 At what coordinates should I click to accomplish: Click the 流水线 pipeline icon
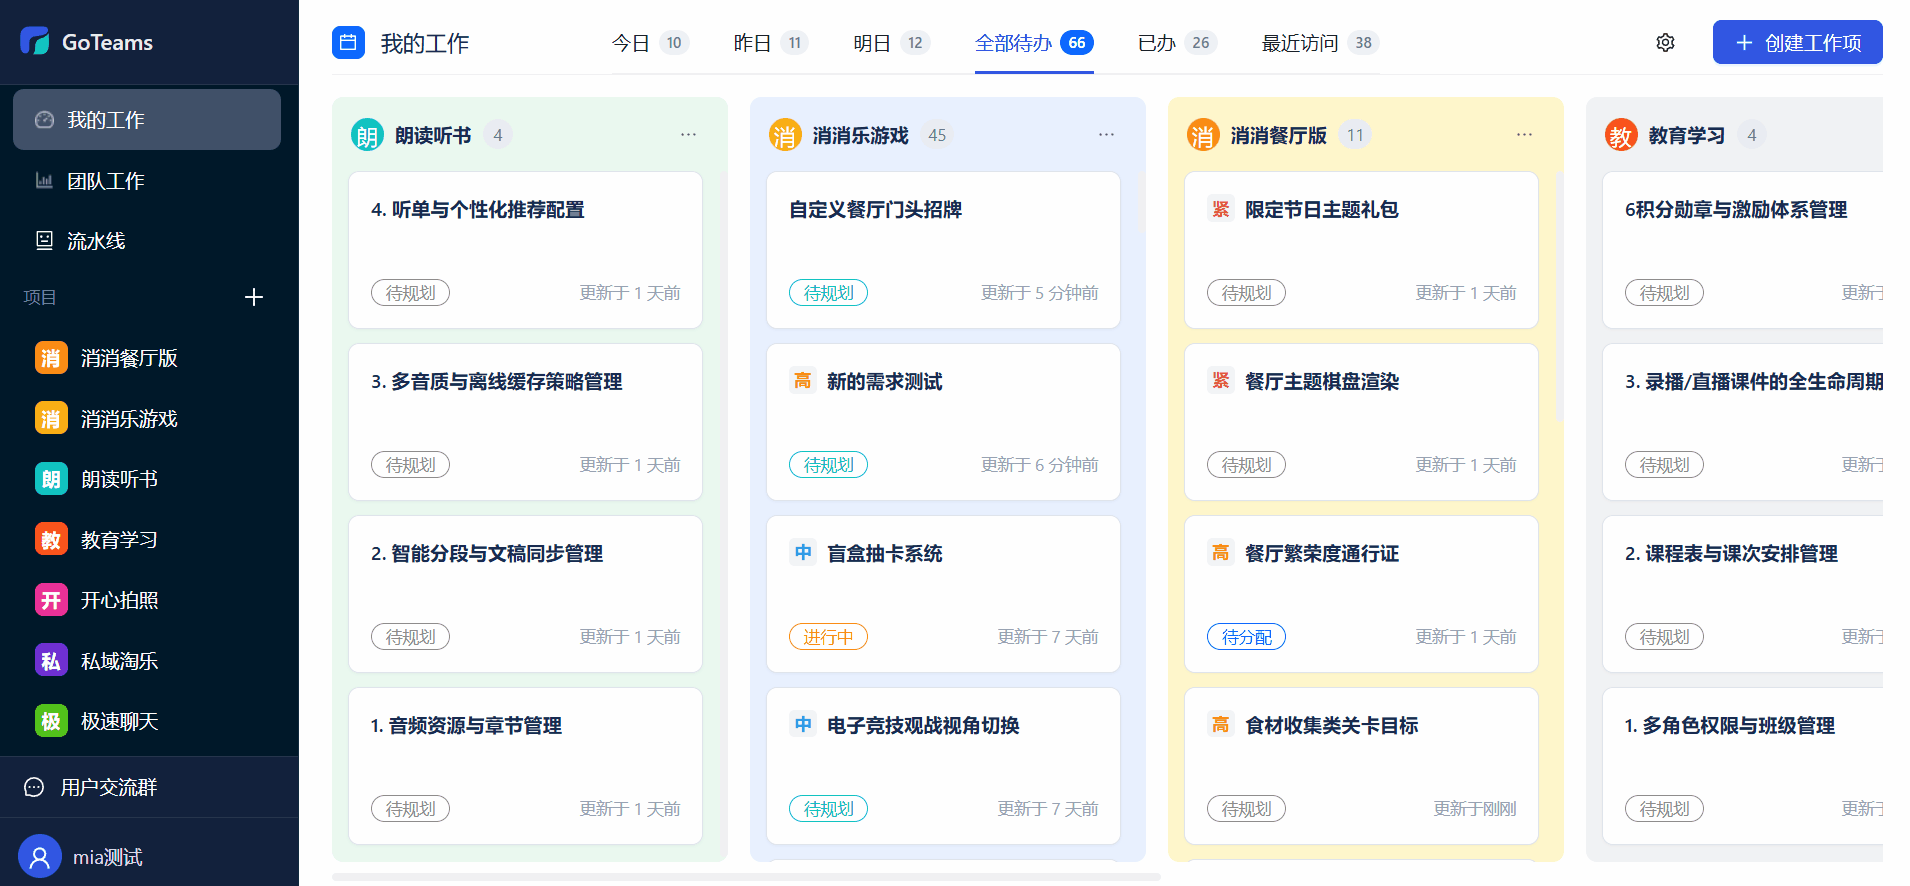coord(44,241)
